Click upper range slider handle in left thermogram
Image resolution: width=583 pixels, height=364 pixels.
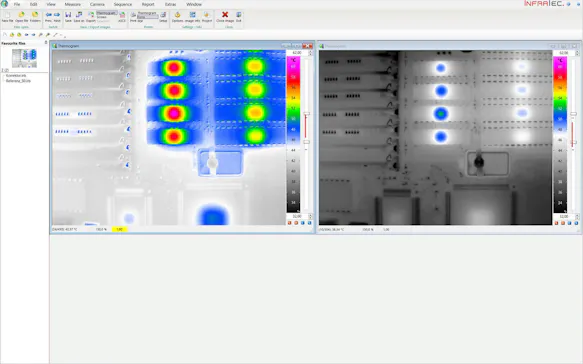tap(306, 114)
